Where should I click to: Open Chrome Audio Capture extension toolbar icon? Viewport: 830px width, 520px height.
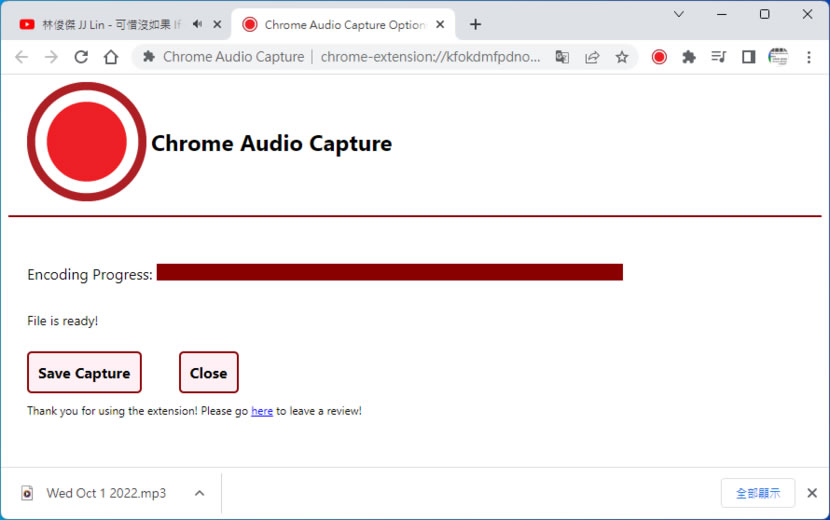[x=659, y=57]
